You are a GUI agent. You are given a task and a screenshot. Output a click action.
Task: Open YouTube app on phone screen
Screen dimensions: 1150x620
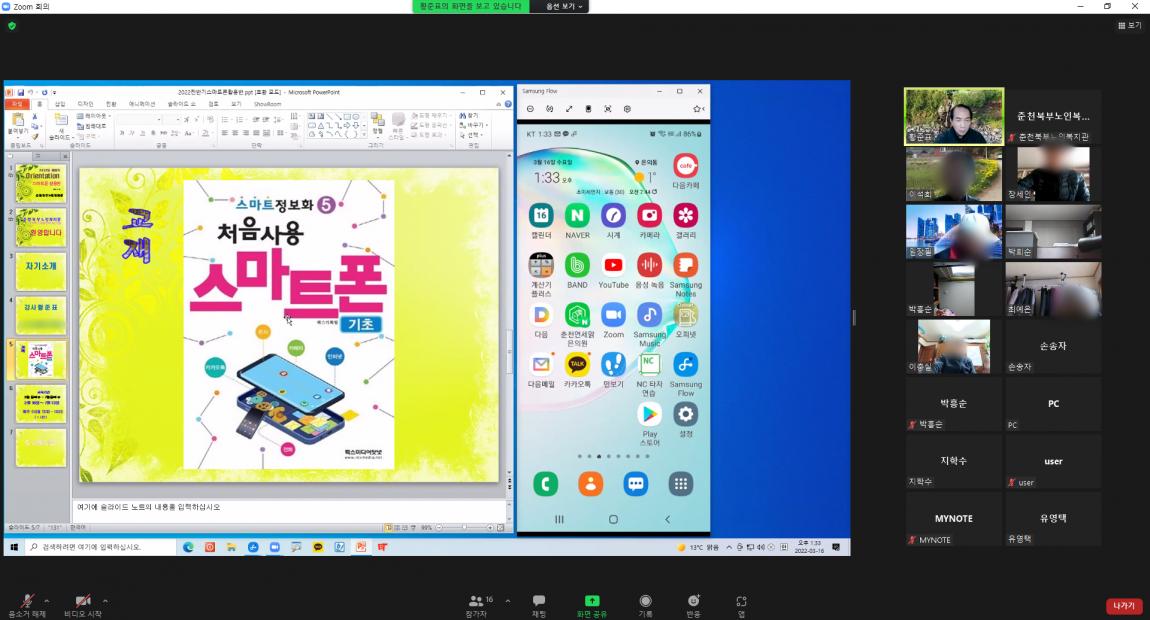pyautogui.click(x=613, y=270)
